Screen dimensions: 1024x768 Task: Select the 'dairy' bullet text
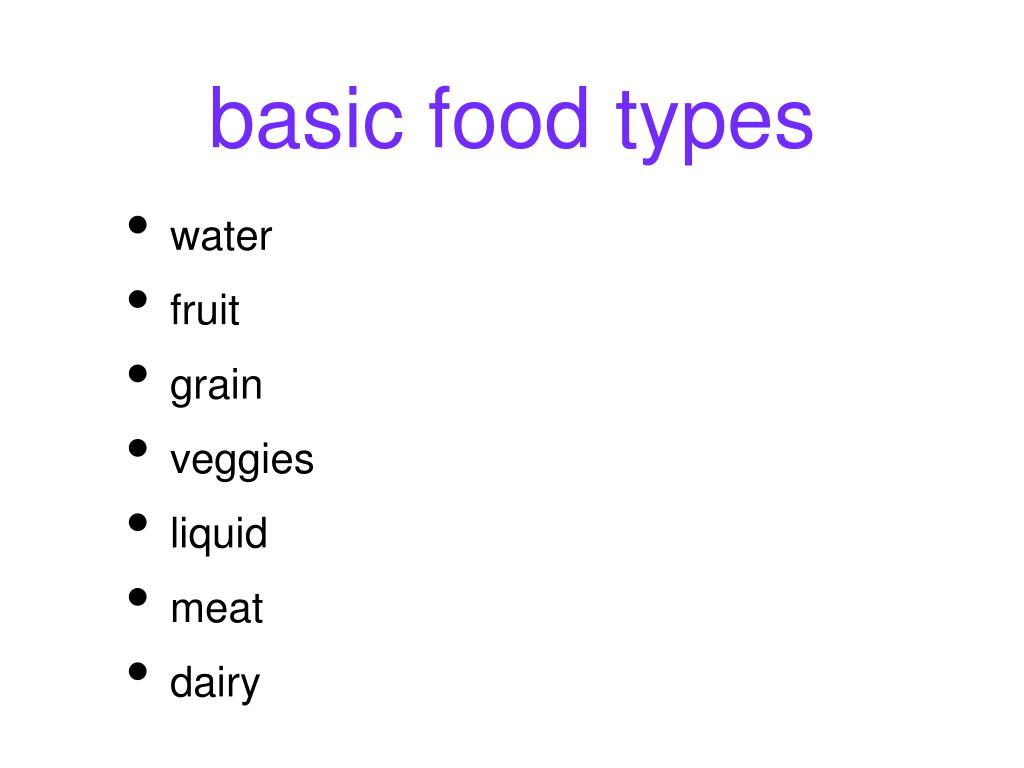click(x=215, y=684)
